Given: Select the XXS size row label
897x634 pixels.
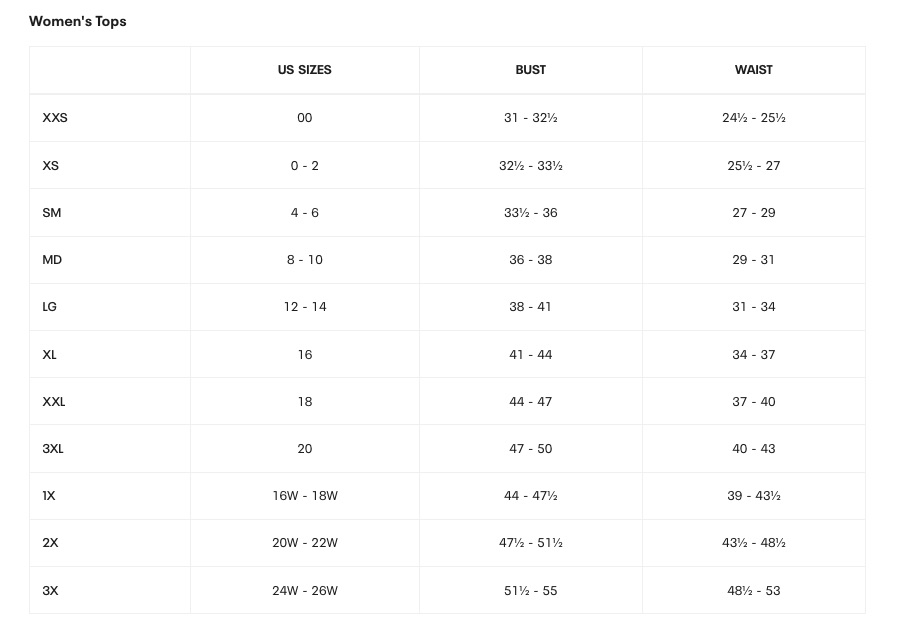Looking at the screenshot, I should 55,118.
